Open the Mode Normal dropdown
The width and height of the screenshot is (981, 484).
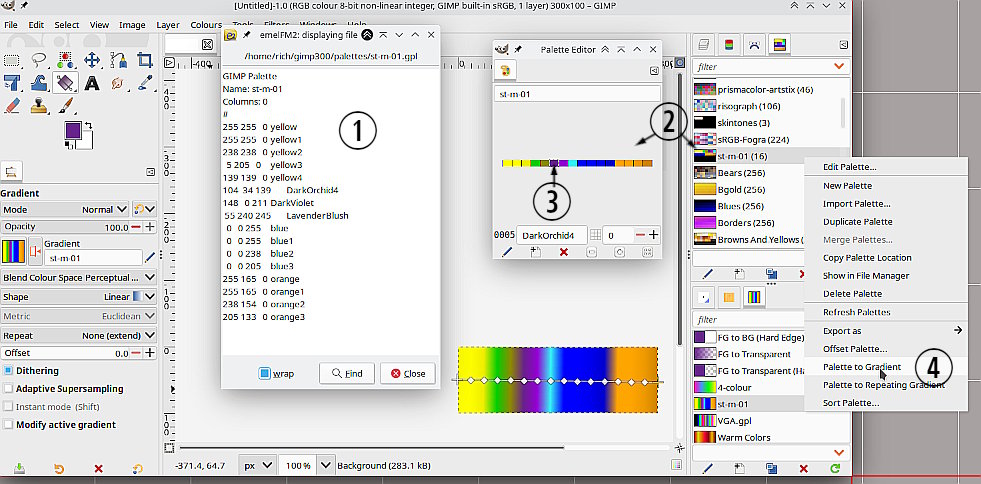point(105,210)
